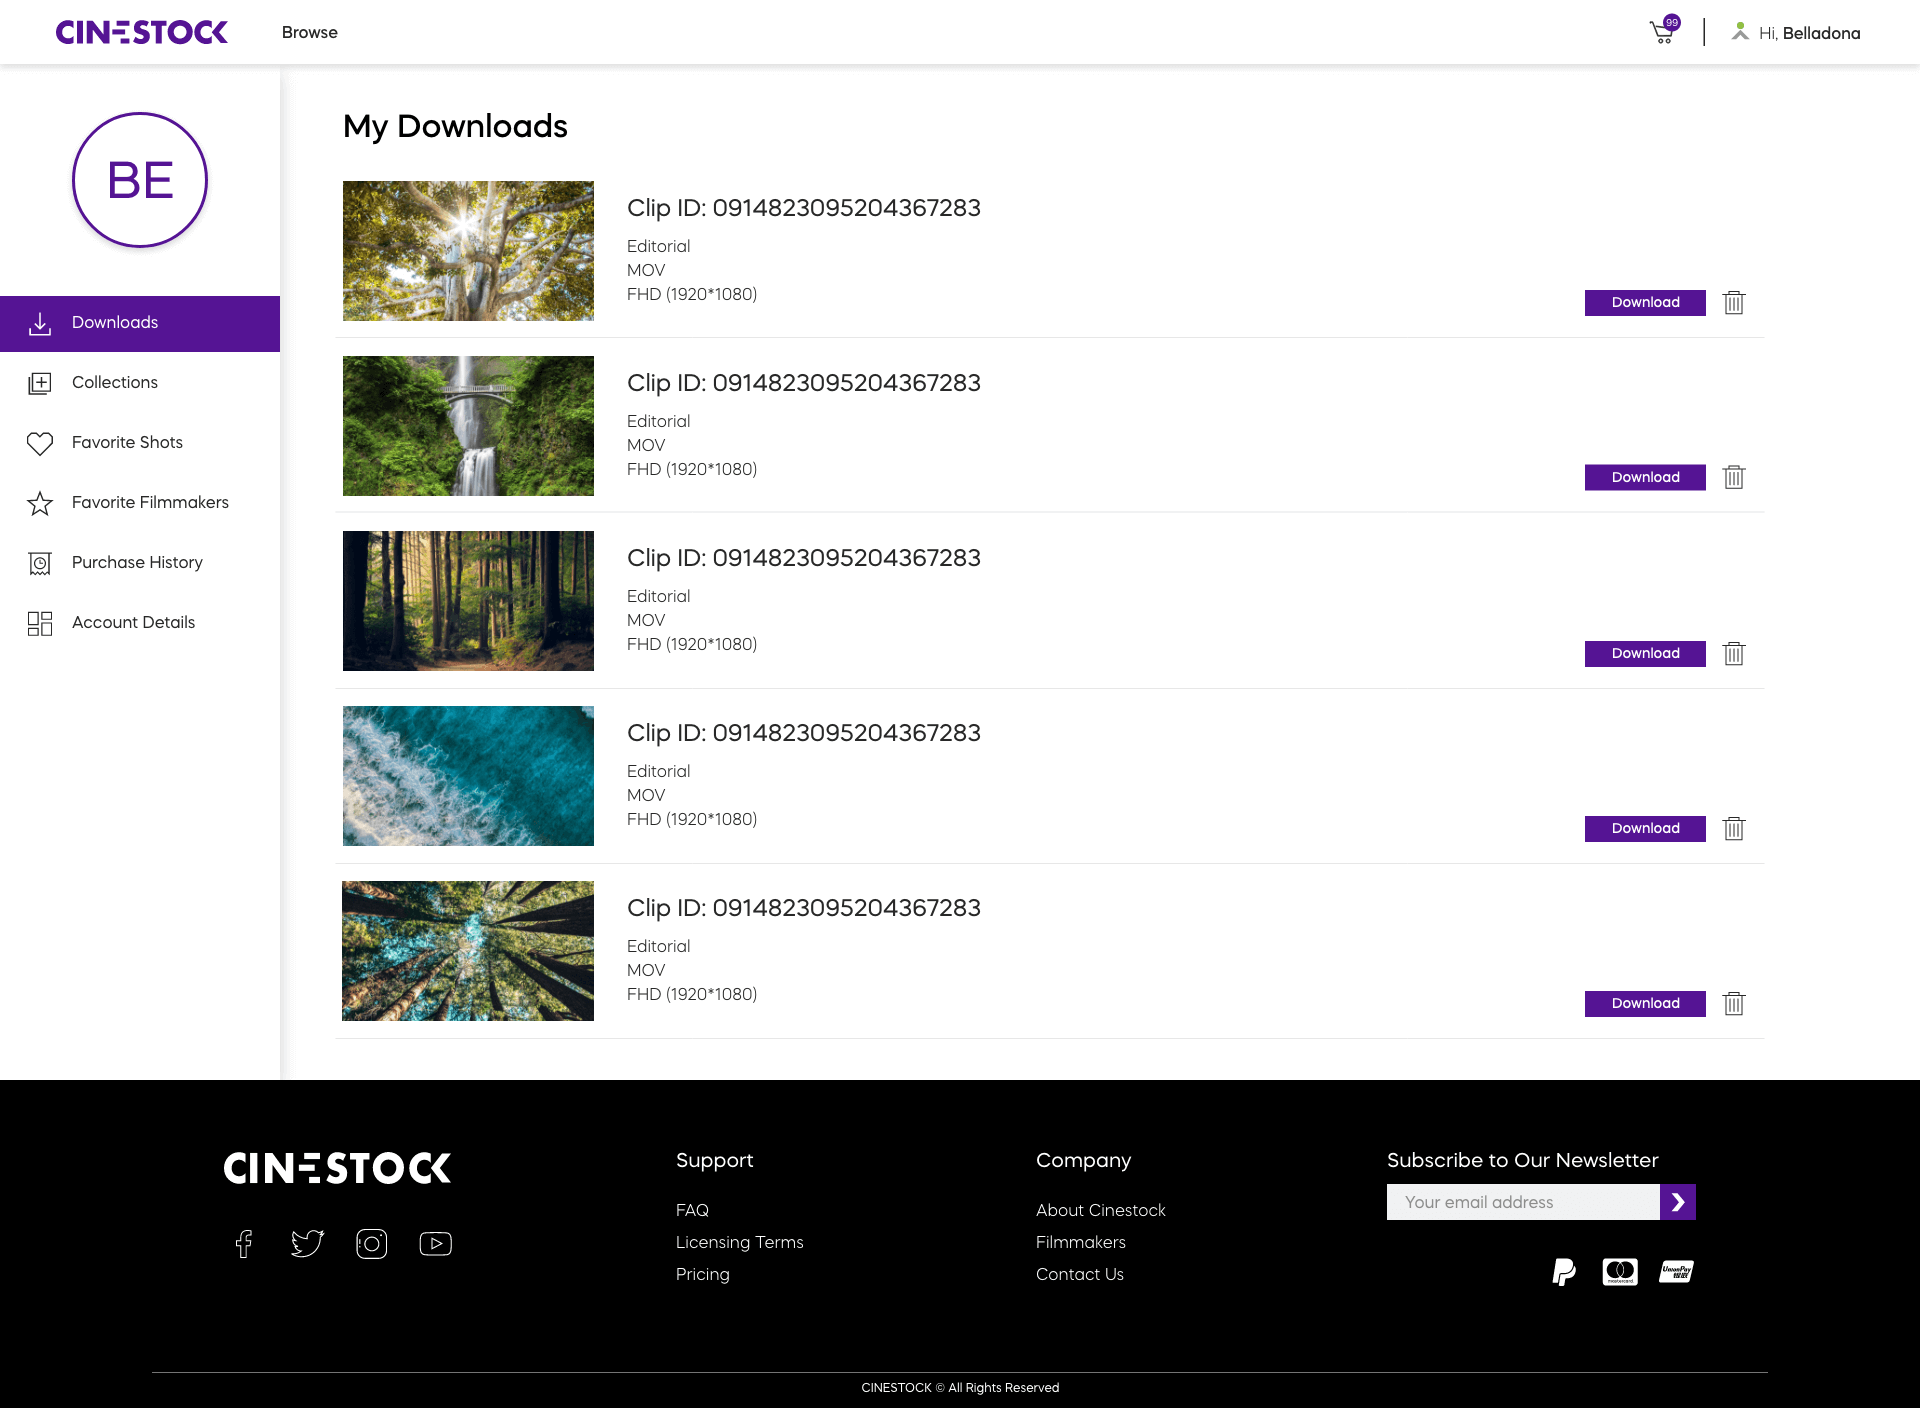Delete the waterfall clip with trash icon
The image size is (1920, 1408).
click(1733, 478)
